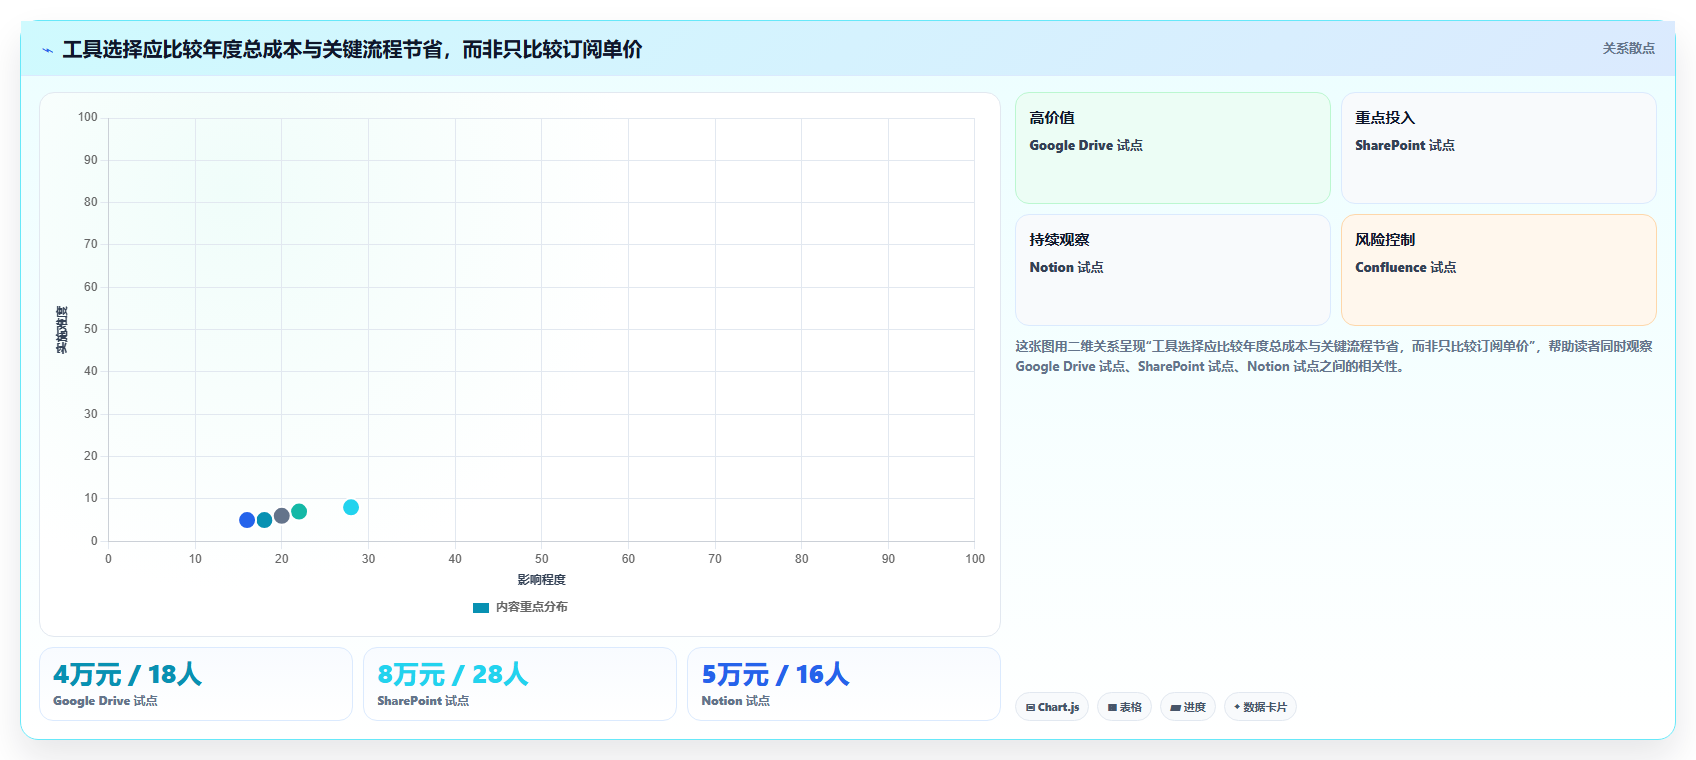1696x760 pixels.
Task: Open the 风险控制 Confluence card
Action: click(x=1498, y=270)
